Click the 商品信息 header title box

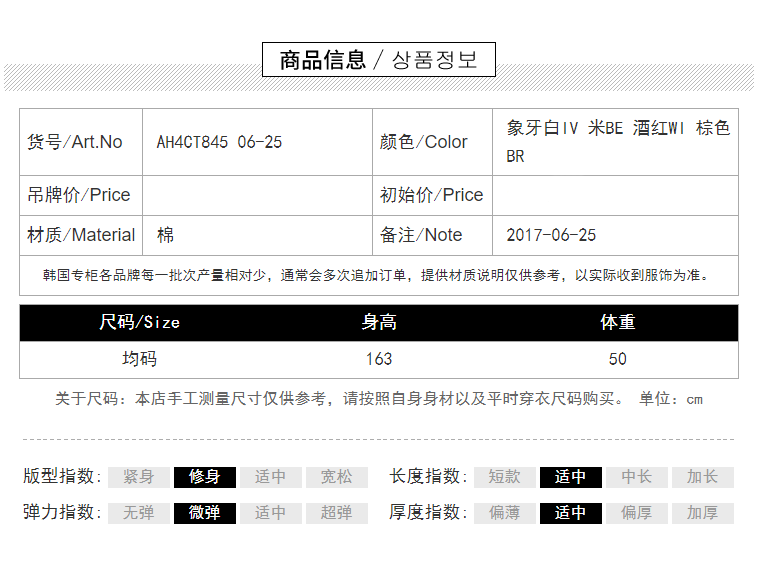point(379,60)
